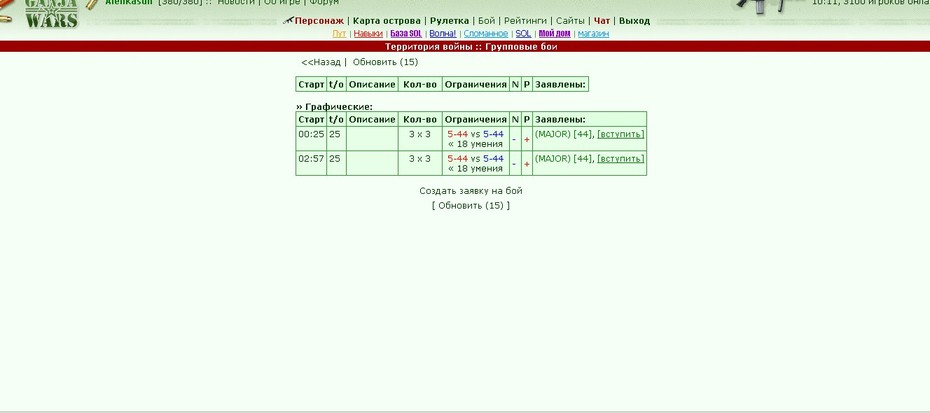Image resolution: width=930 pixels, height=413 pixels.
Task: Open the Навыки shortcut link
Action: 368,34
